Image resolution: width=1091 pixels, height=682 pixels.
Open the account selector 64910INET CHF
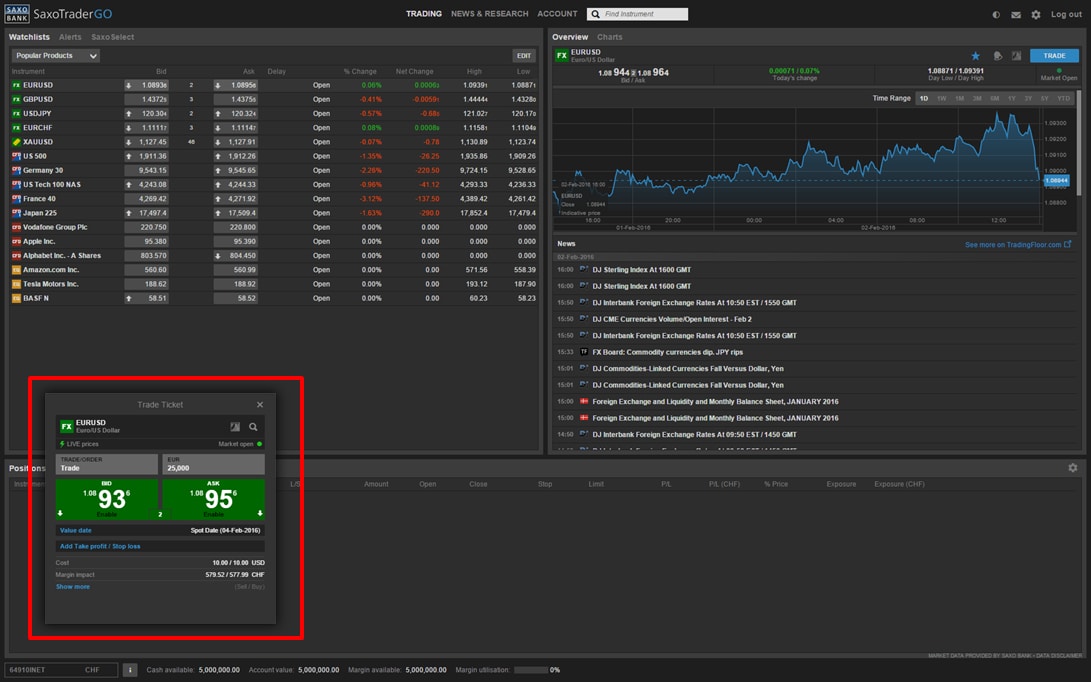click(61, 670)
